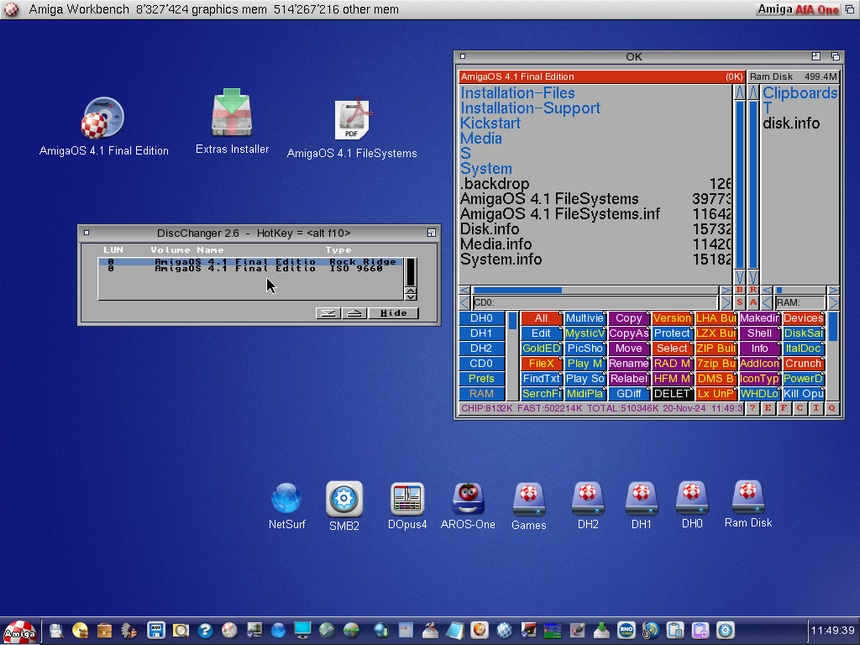Click the ? help button in DOpus status bar
The height and width of the screenshot is (645, 860).
click(752, 408)
